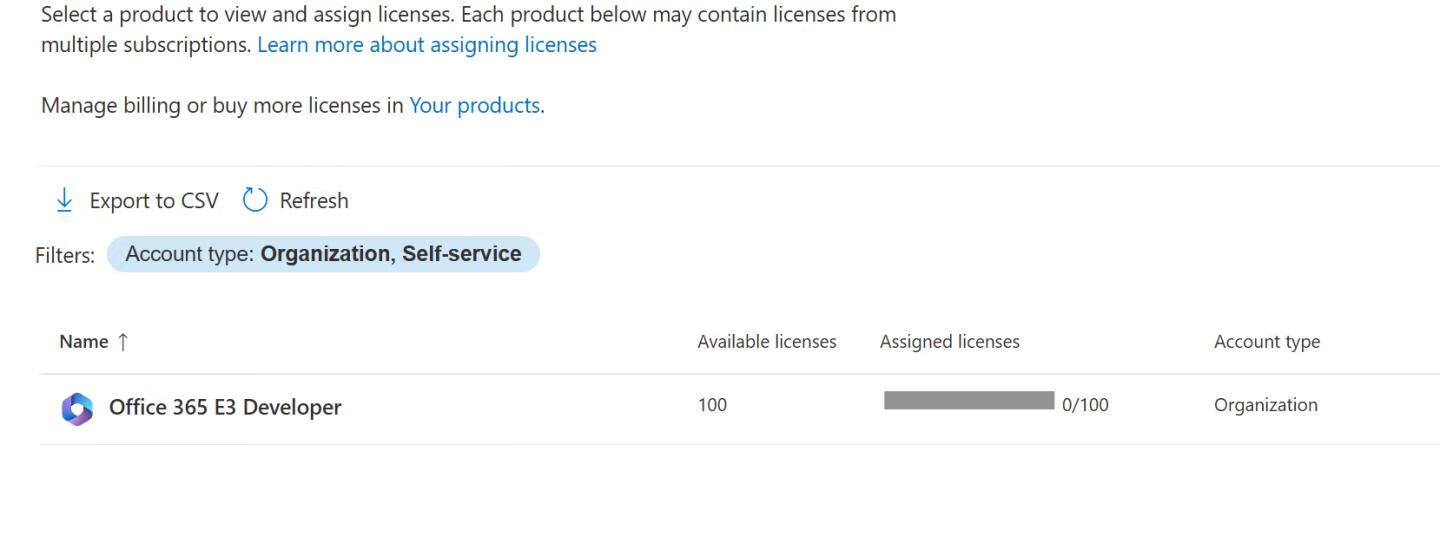Screen dimensions: 1440x543
Task: Open Learn more about assigning licenses link
Action: click(x=426, y=45)
